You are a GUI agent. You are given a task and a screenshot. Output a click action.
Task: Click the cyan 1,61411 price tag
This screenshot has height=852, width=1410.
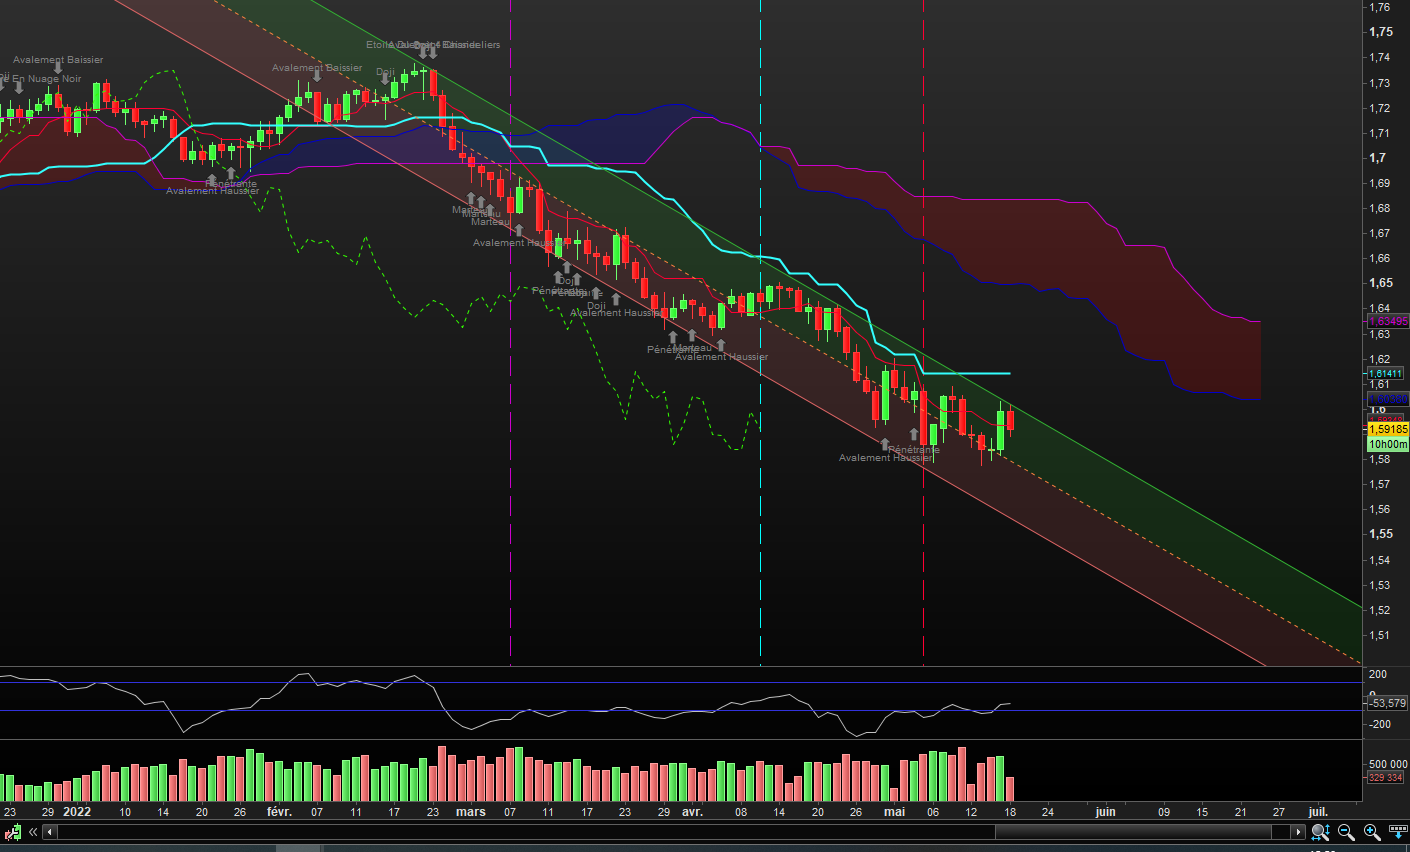(x=1385, y=373)
